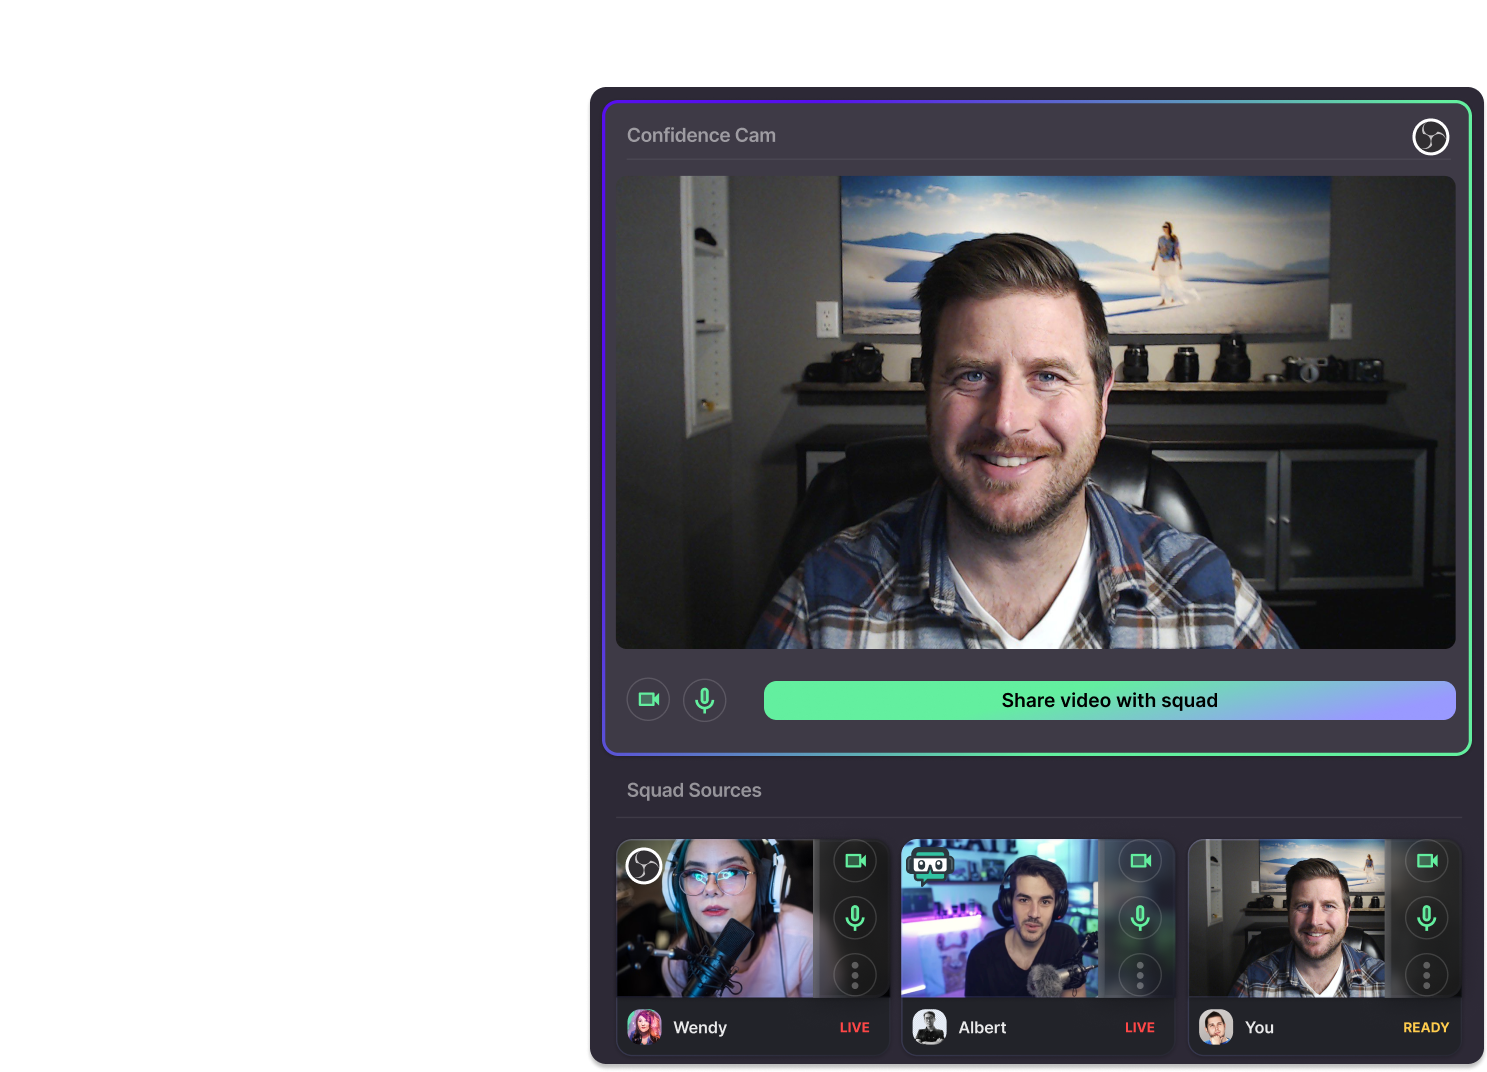Open your source's three-dot options menu
The height and width of the screenshot is (1072, 1487).
pos(1427,974)
